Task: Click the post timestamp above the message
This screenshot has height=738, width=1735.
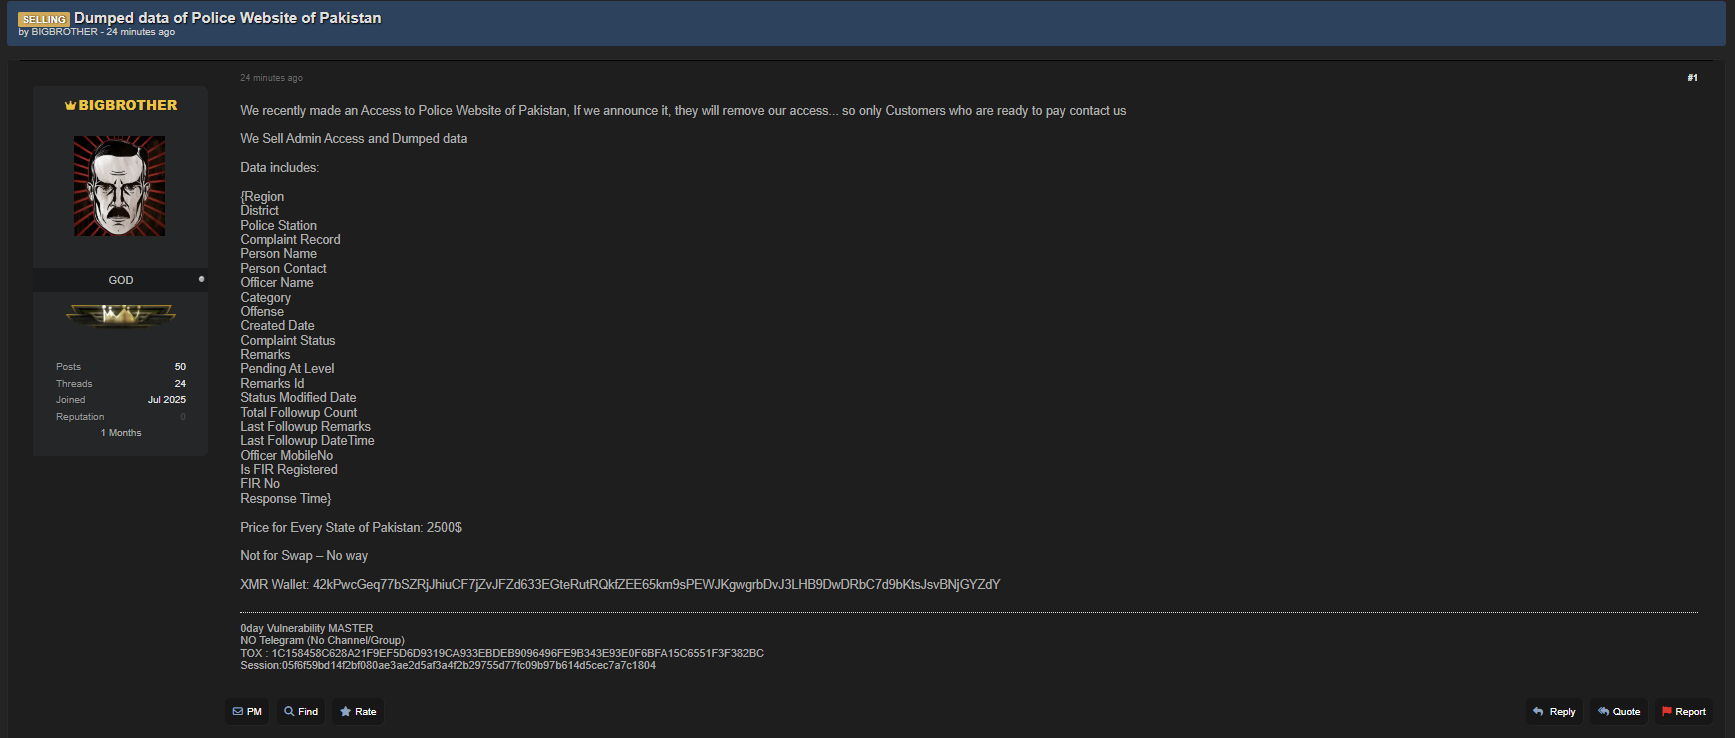Action: (271, 78)
